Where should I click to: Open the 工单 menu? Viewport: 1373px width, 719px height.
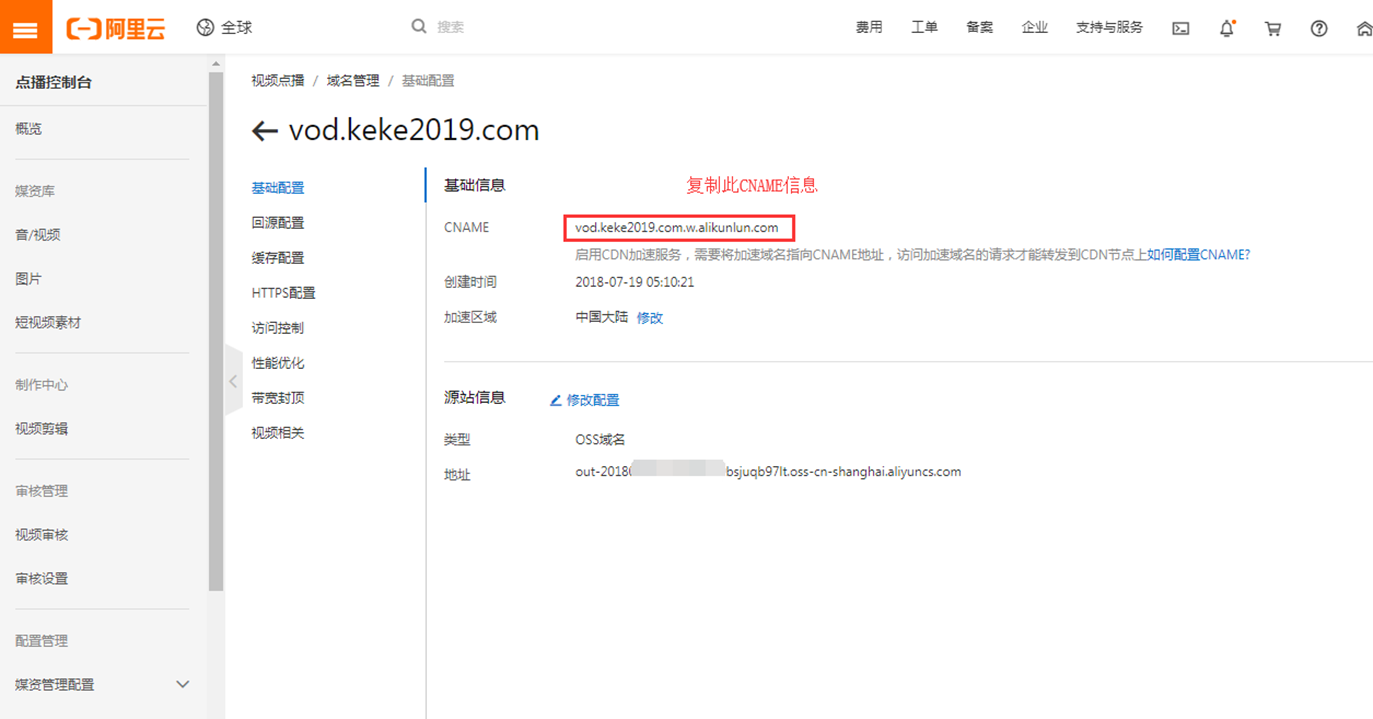(924, 28)
